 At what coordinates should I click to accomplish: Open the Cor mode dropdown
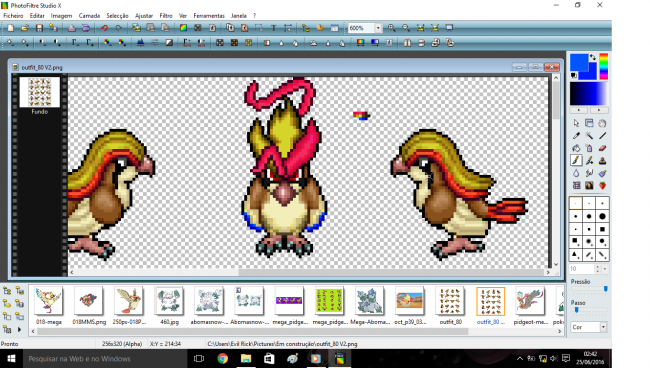603,327
